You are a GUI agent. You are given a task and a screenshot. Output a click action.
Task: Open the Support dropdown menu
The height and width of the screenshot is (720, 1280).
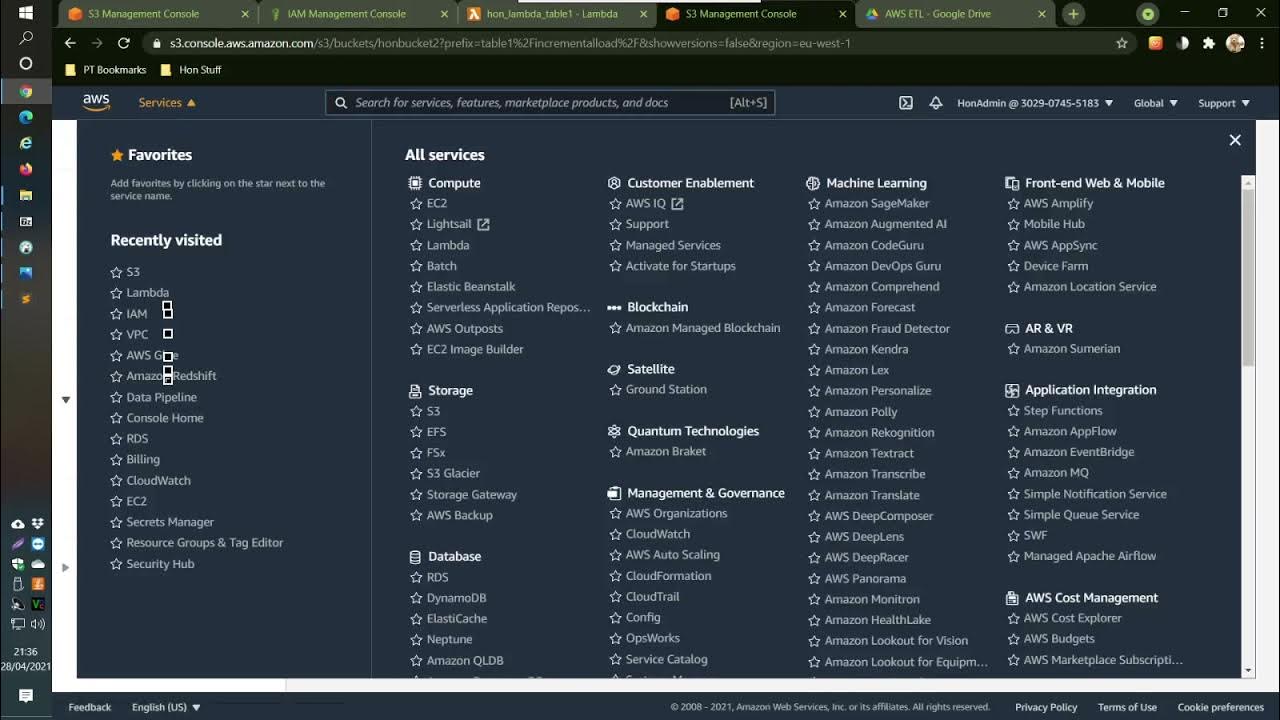tap(1224, 103)
